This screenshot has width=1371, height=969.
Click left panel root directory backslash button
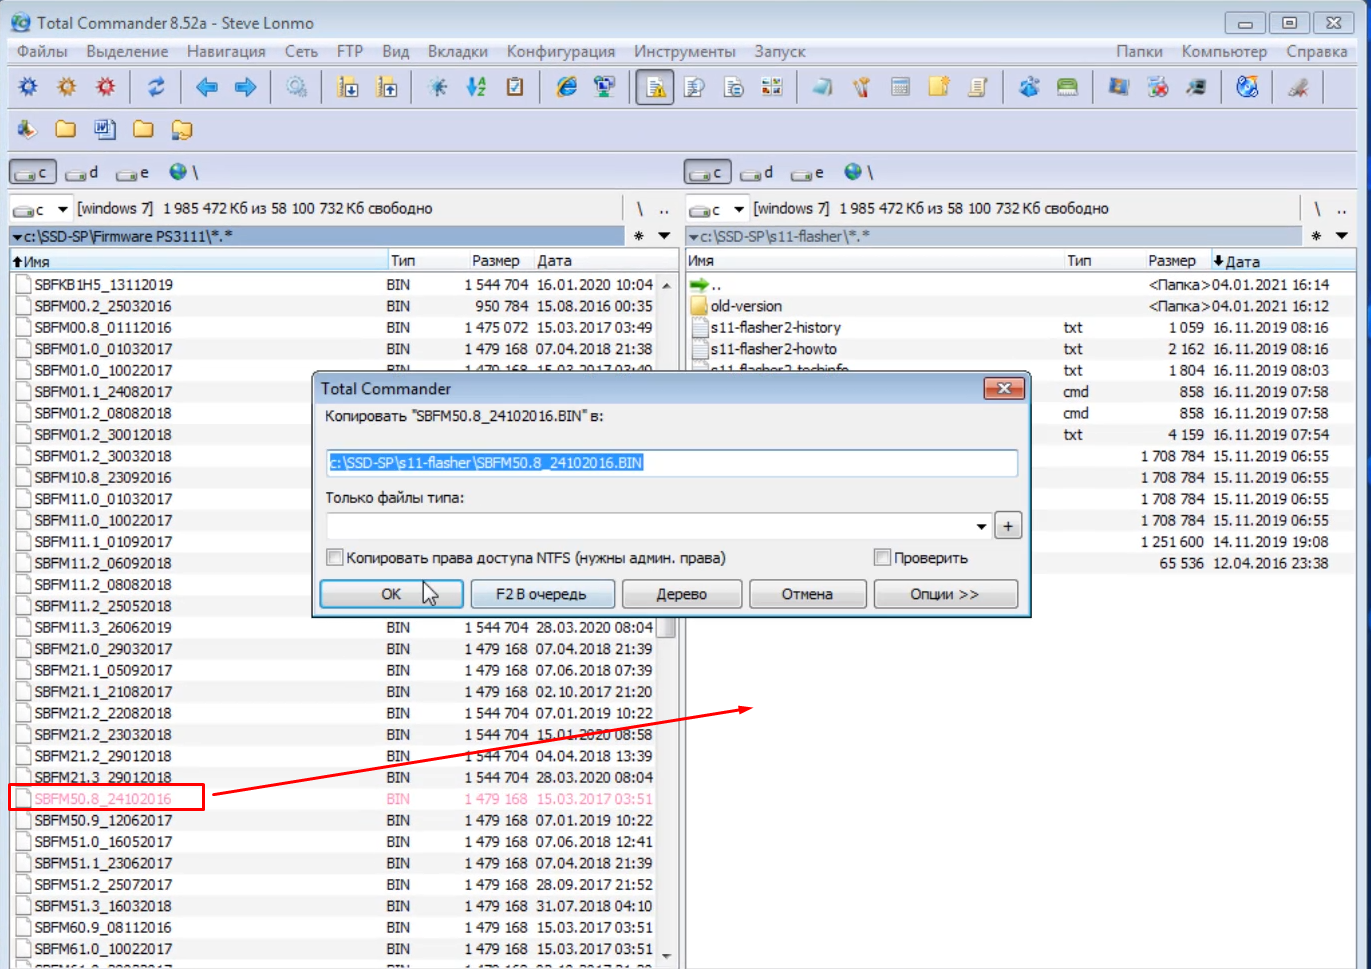click(640, 209)
